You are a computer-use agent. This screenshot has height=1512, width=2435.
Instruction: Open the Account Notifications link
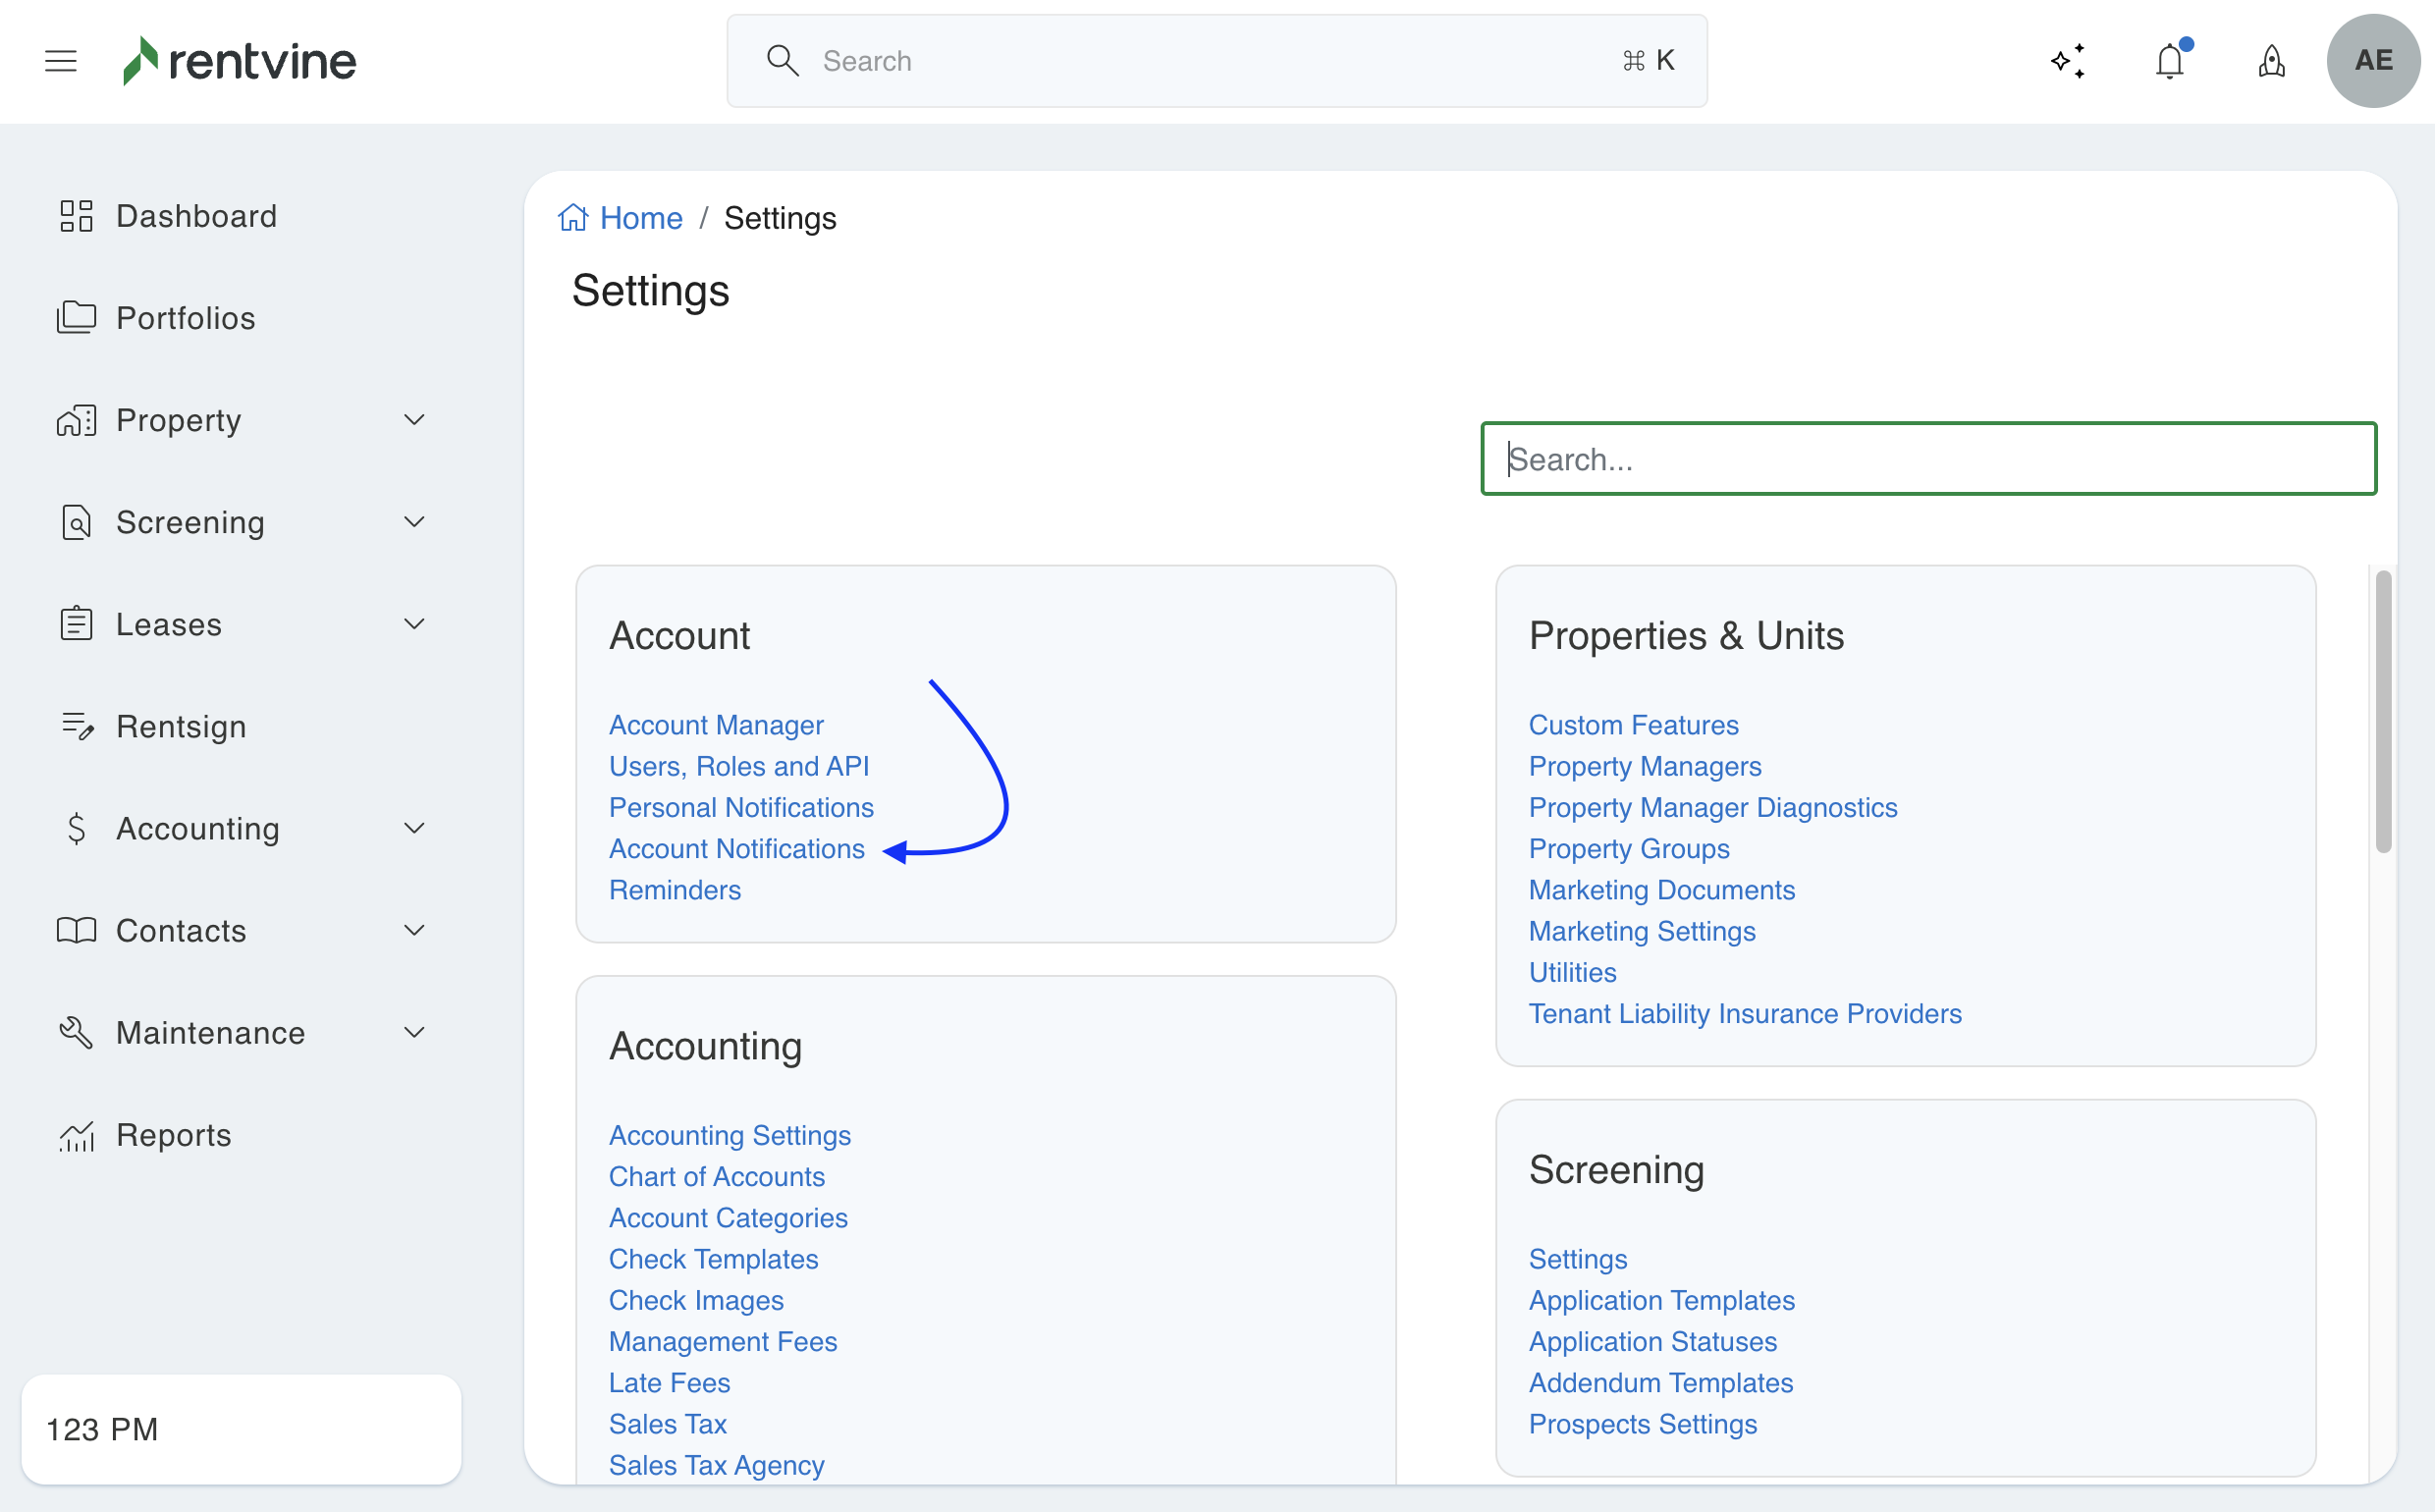click(x=736, y=848)
